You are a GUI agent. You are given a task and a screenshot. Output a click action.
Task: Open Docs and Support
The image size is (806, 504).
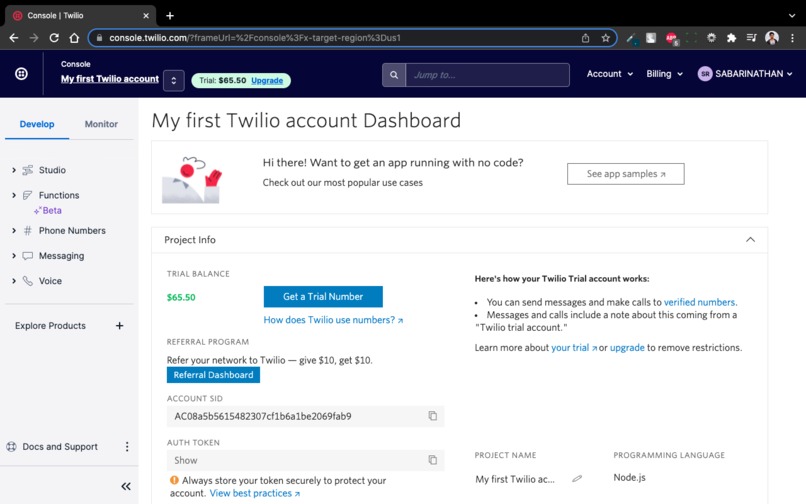[x=60, y=446]
